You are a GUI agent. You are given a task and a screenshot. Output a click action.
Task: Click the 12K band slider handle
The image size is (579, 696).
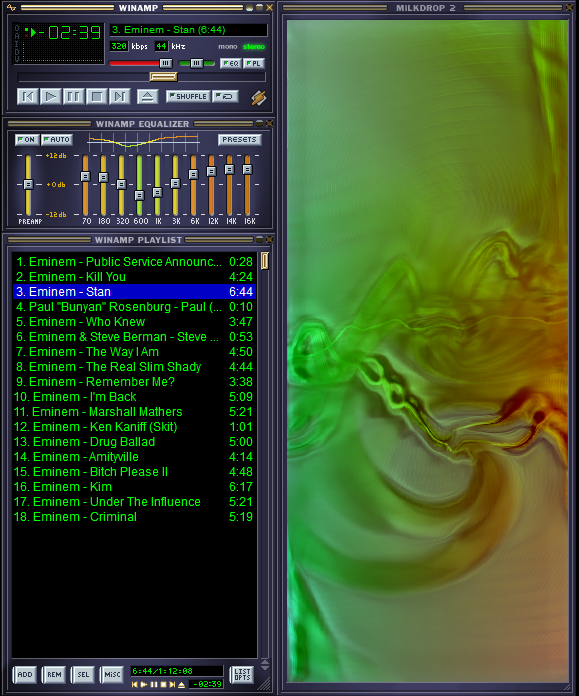[x=211, y=171]
